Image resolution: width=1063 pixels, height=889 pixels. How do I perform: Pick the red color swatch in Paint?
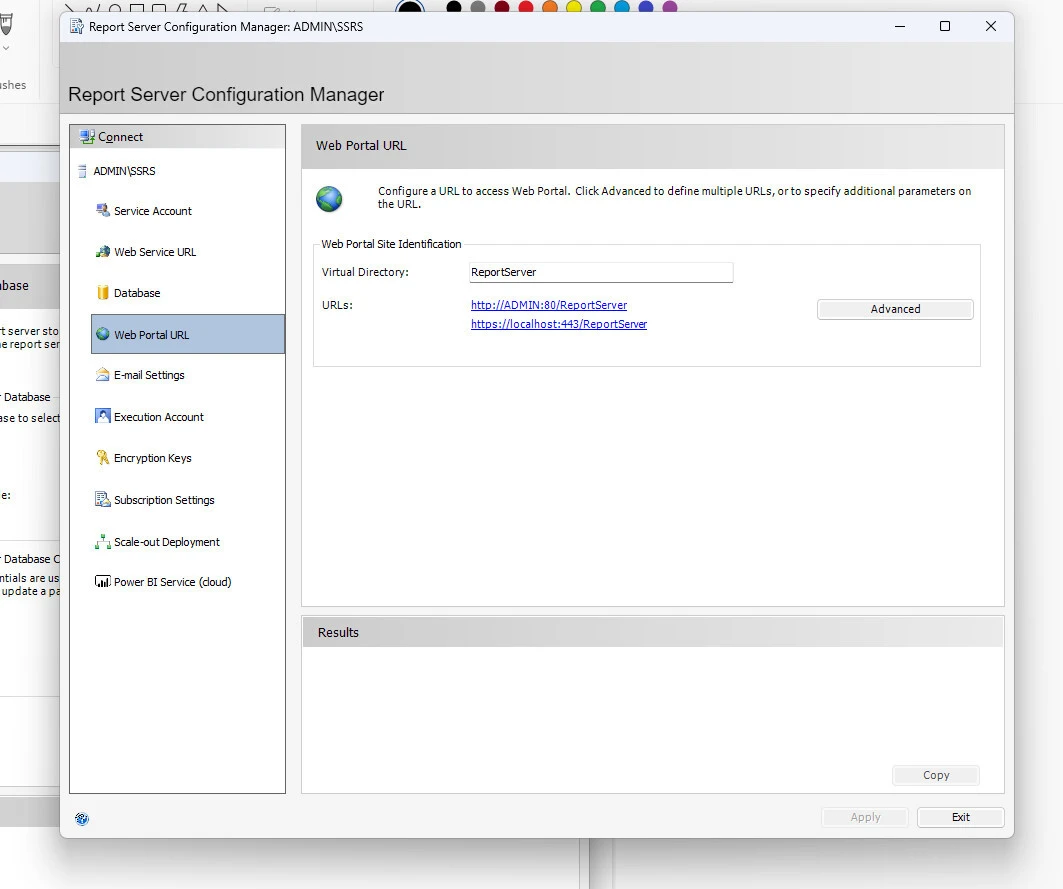[x=526, y=7]
